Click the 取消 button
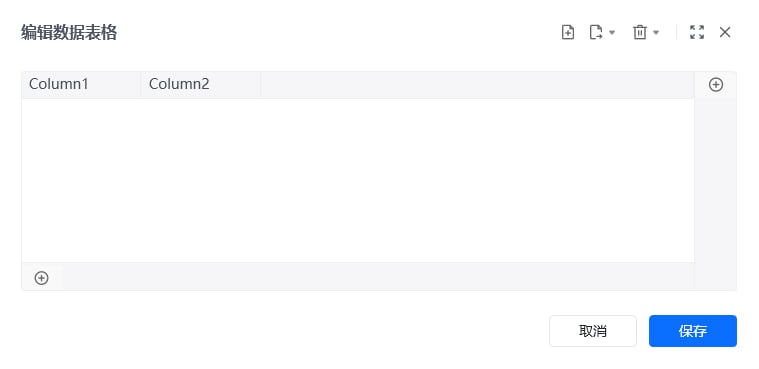The width and height of the screenshot is (759, 369). point(593,331)
